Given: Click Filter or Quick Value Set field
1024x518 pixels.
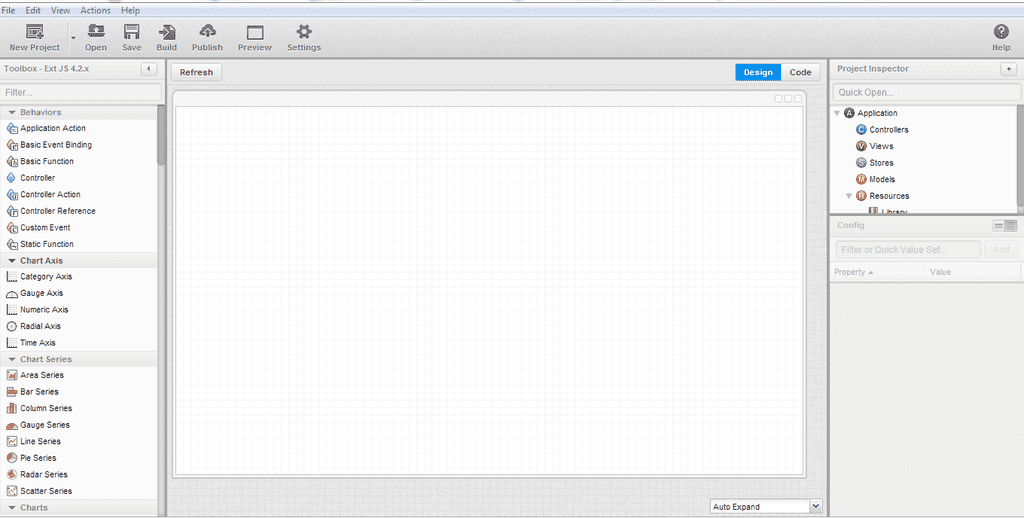Looking at the screenshot, I should [x=908, y=250].
